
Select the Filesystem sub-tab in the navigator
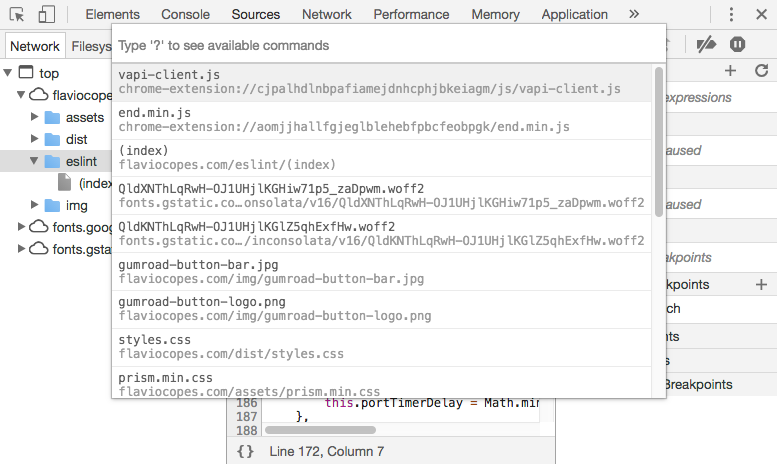click(91, 46)
